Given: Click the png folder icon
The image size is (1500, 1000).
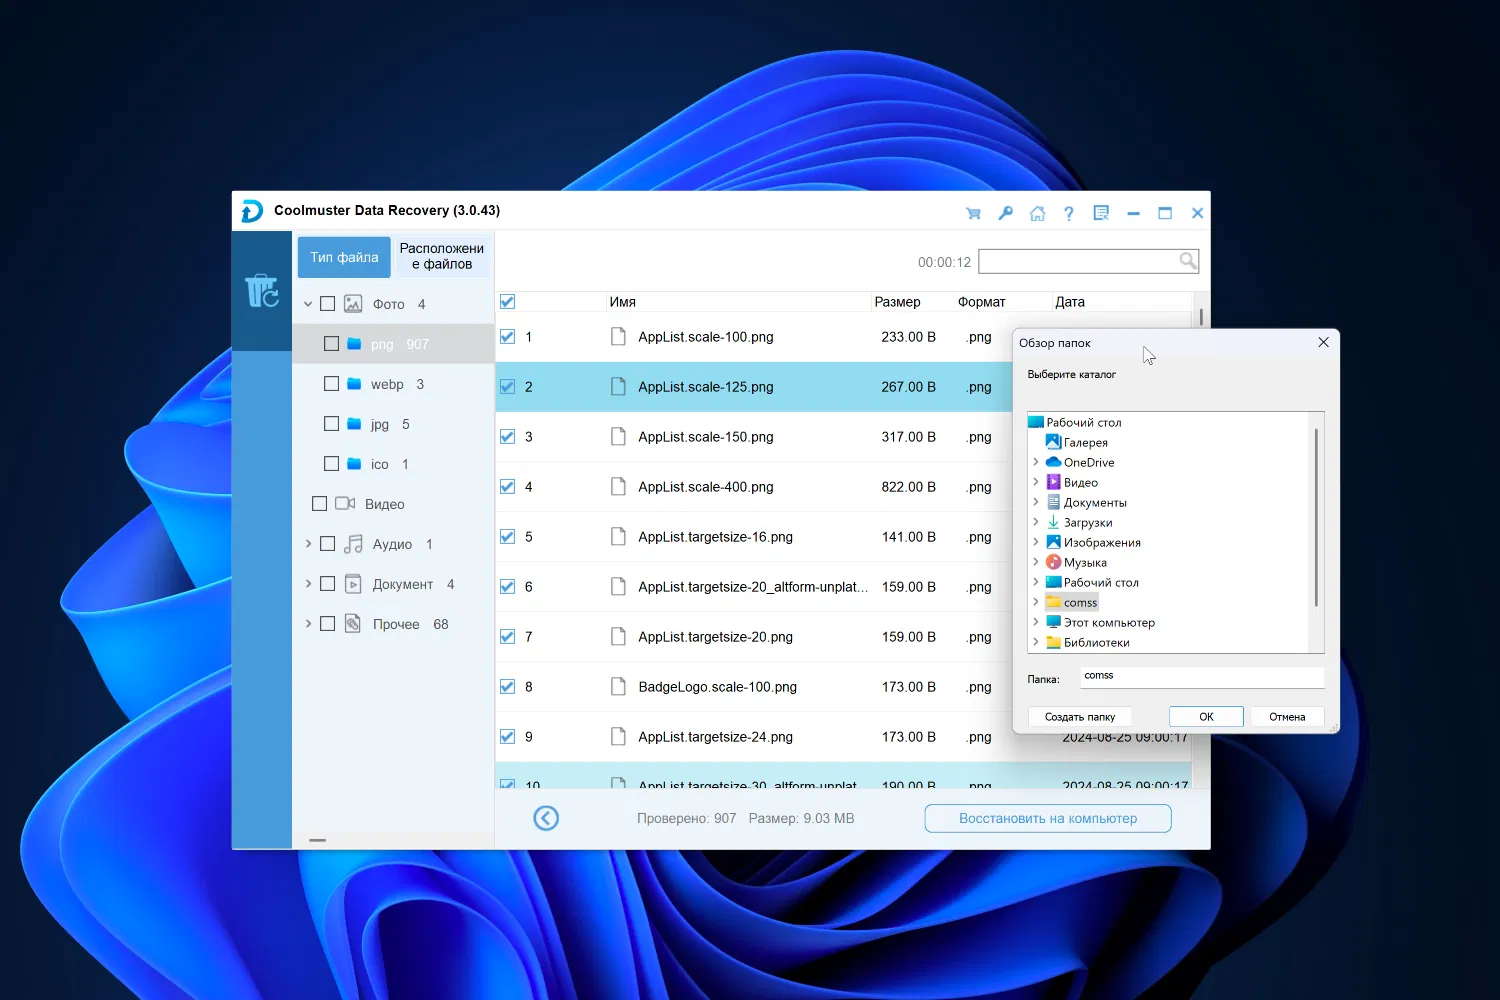Looking at the screenshot, I should click(x=354, y=344).
